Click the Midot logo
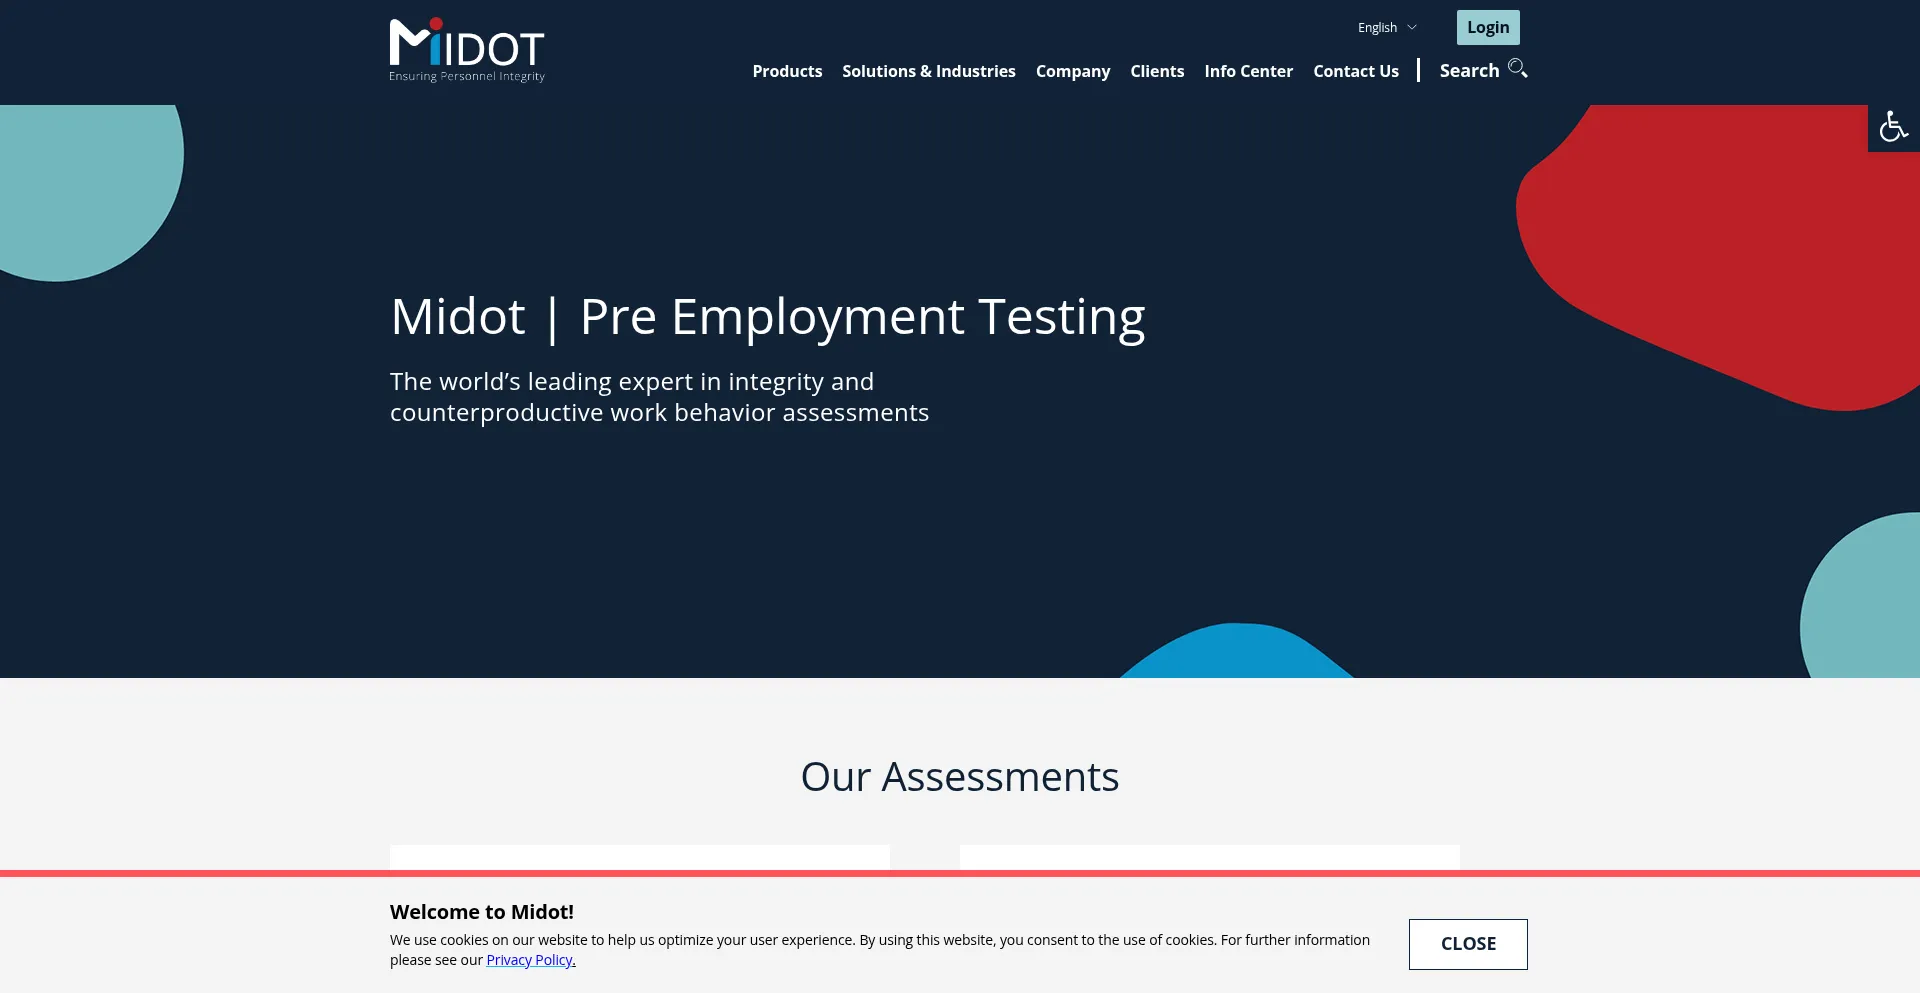Screen dimensions: 1920x993 (x=466, y=45)
